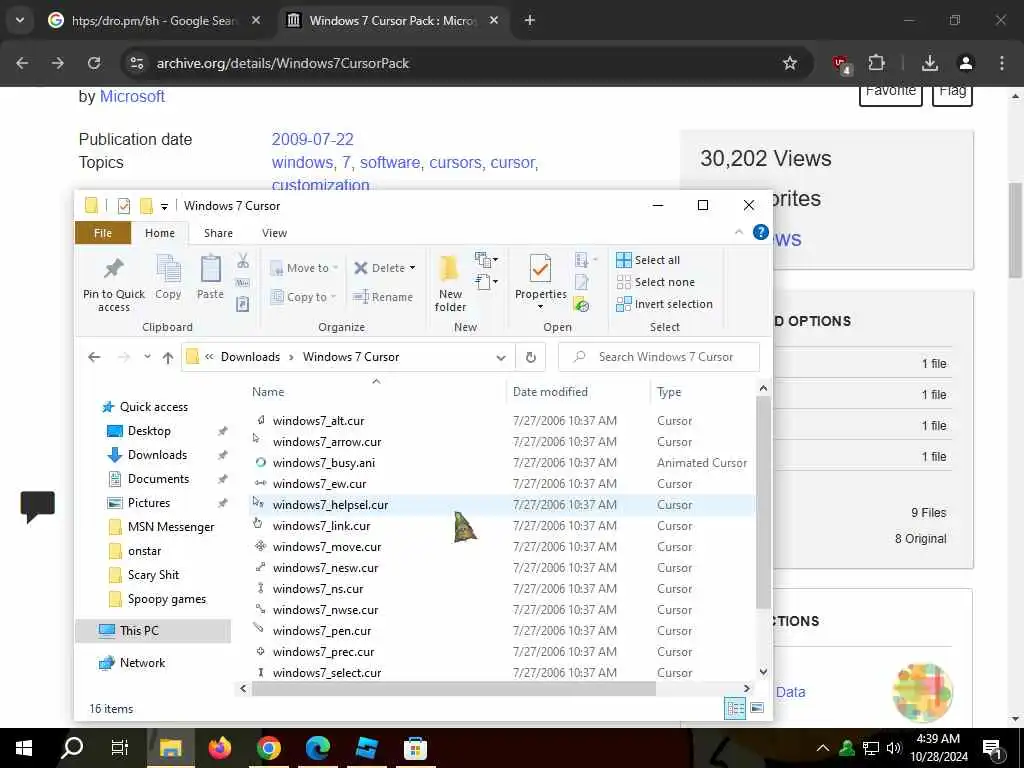Click the Copy ribbon icon
The height and width of the screenshot is (768, 1024).
point(168,269)
